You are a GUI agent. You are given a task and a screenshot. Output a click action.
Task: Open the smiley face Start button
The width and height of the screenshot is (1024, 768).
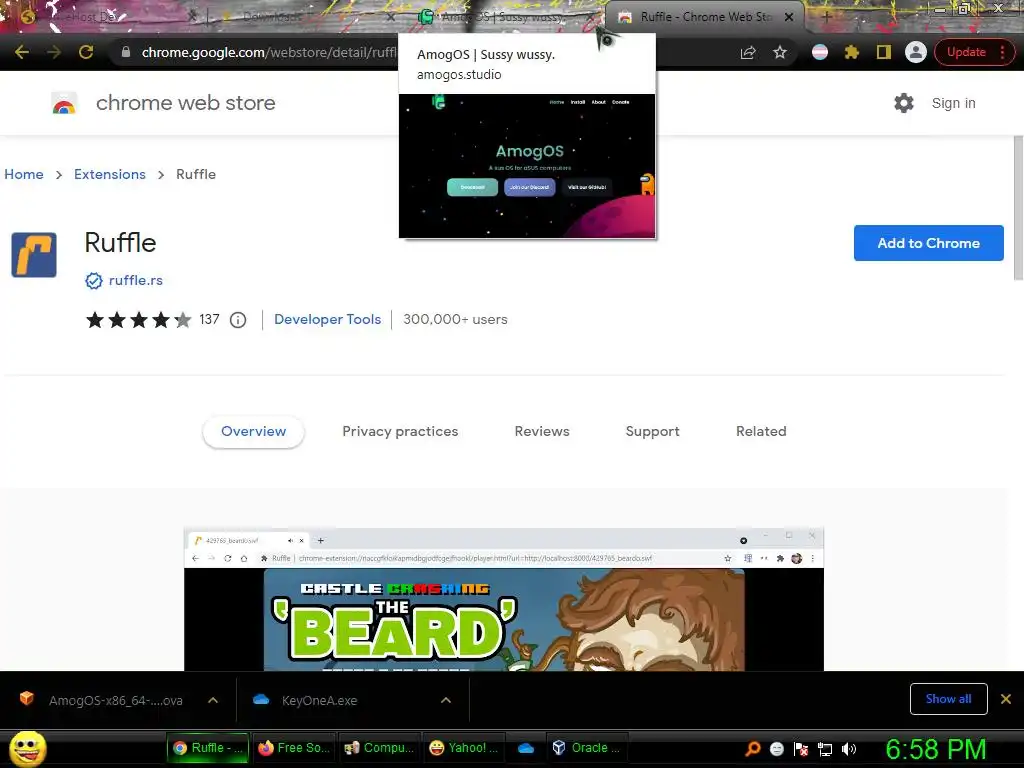tap(27, 748)
